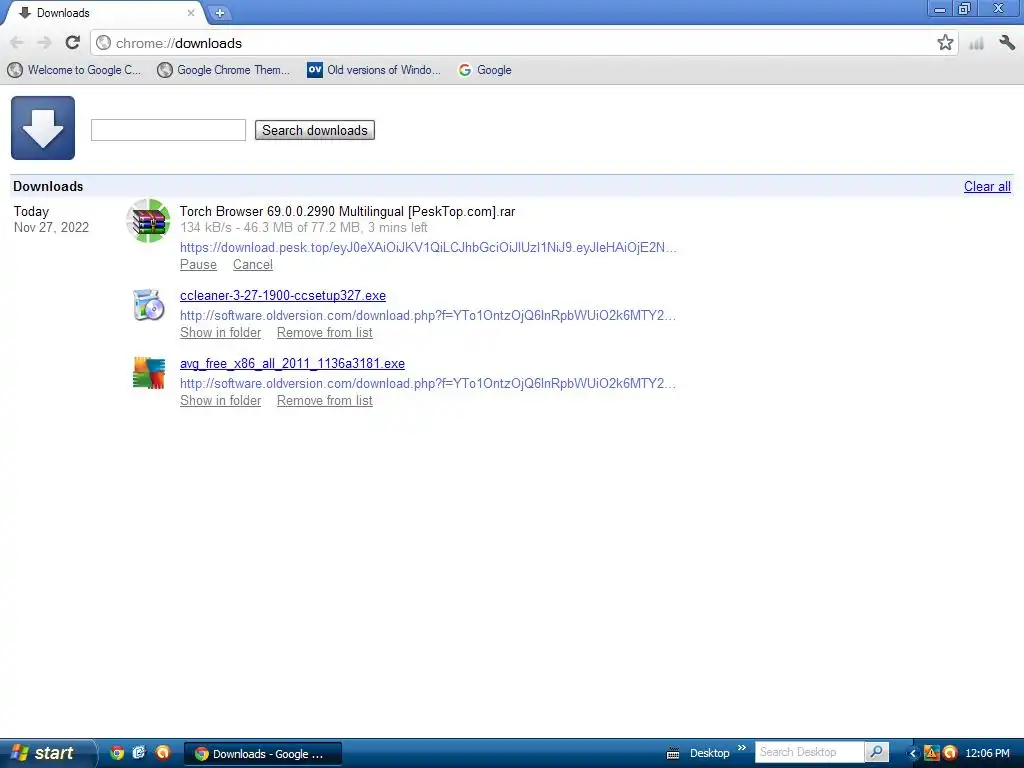The image size is (1024, 768).
Task: Reload the downloads page
Action: tap(72, 43)
